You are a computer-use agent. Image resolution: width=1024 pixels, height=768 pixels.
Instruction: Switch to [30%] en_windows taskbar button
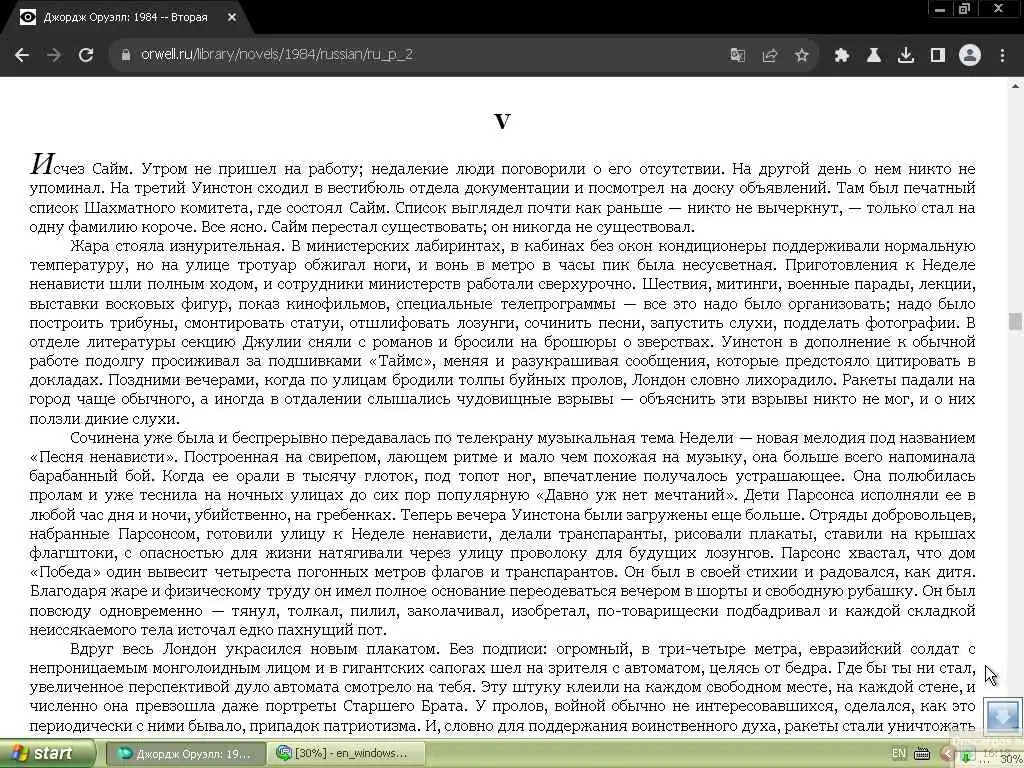[346, 754]
